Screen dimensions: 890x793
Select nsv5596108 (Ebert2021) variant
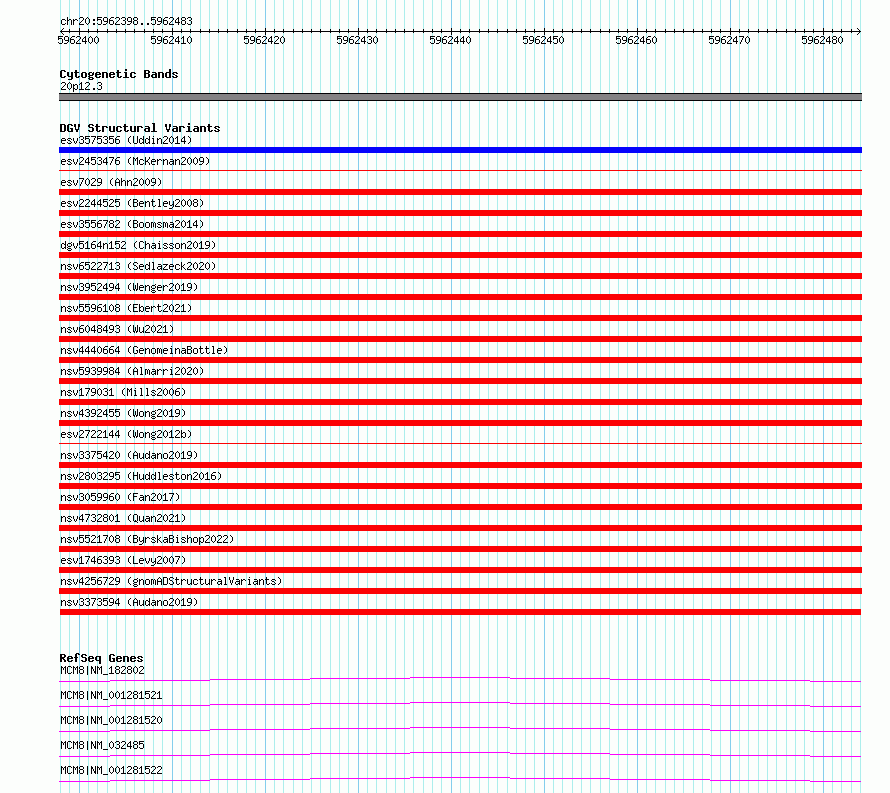click(126, 308)
